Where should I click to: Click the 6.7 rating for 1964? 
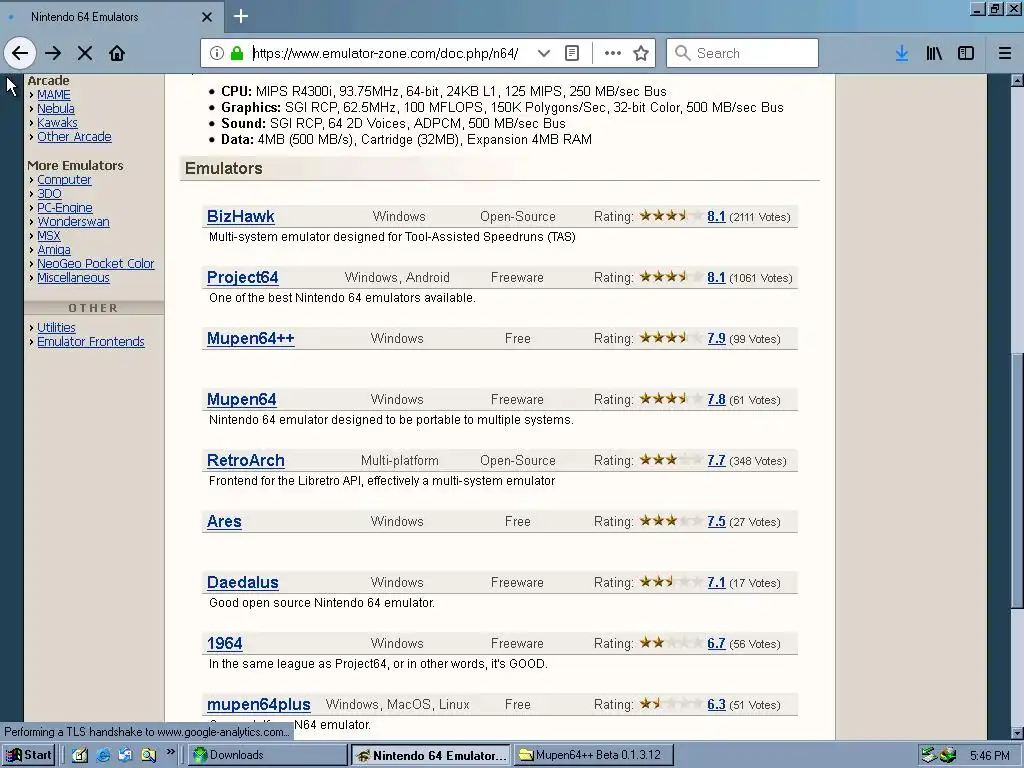716,643
